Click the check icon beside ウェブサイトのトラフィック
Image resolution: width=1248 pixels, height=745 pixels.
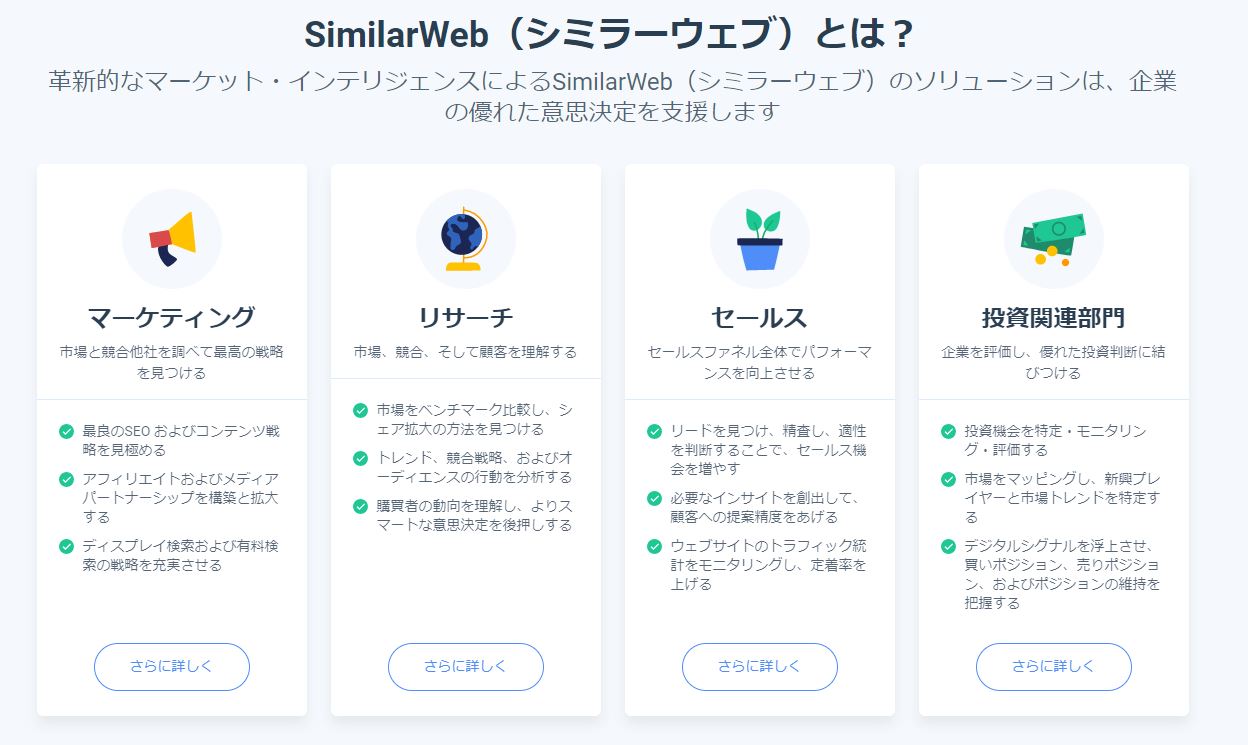coord(654,546)
